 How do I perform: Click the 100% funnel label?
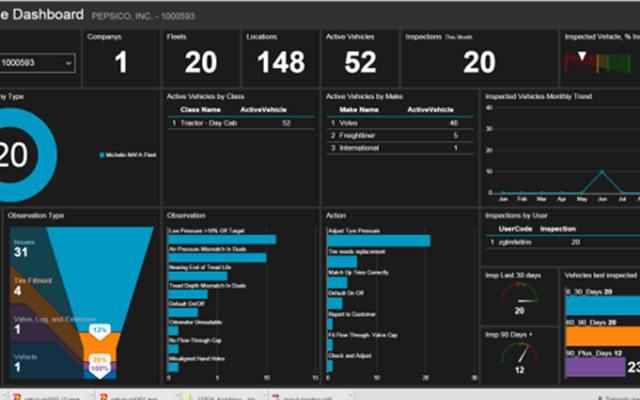[100, 369]
